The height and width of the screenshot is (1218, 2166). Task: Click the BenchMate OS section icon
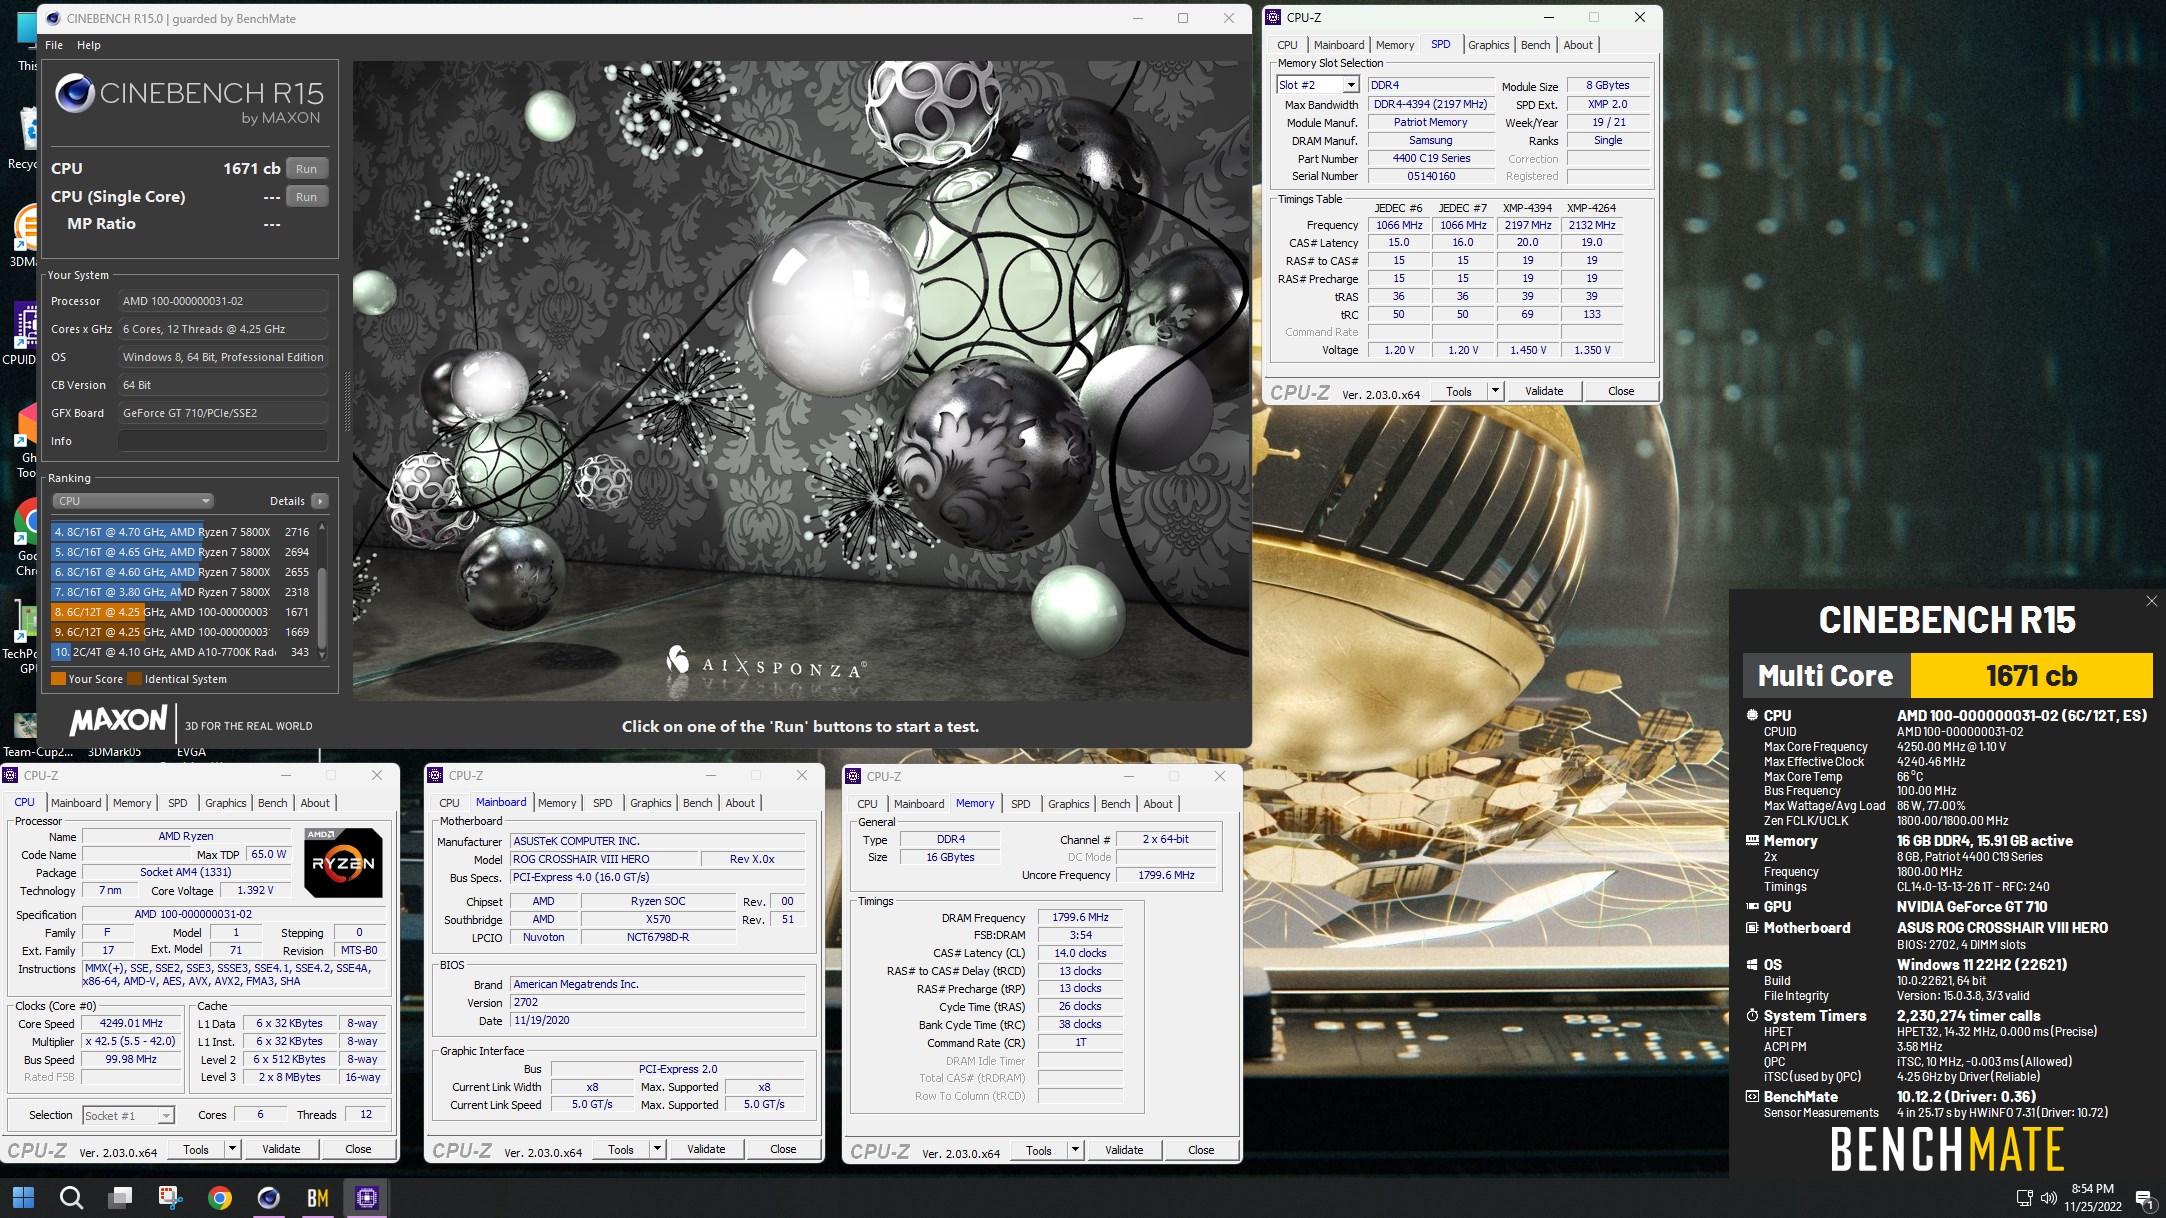(x=1752, y=965)
